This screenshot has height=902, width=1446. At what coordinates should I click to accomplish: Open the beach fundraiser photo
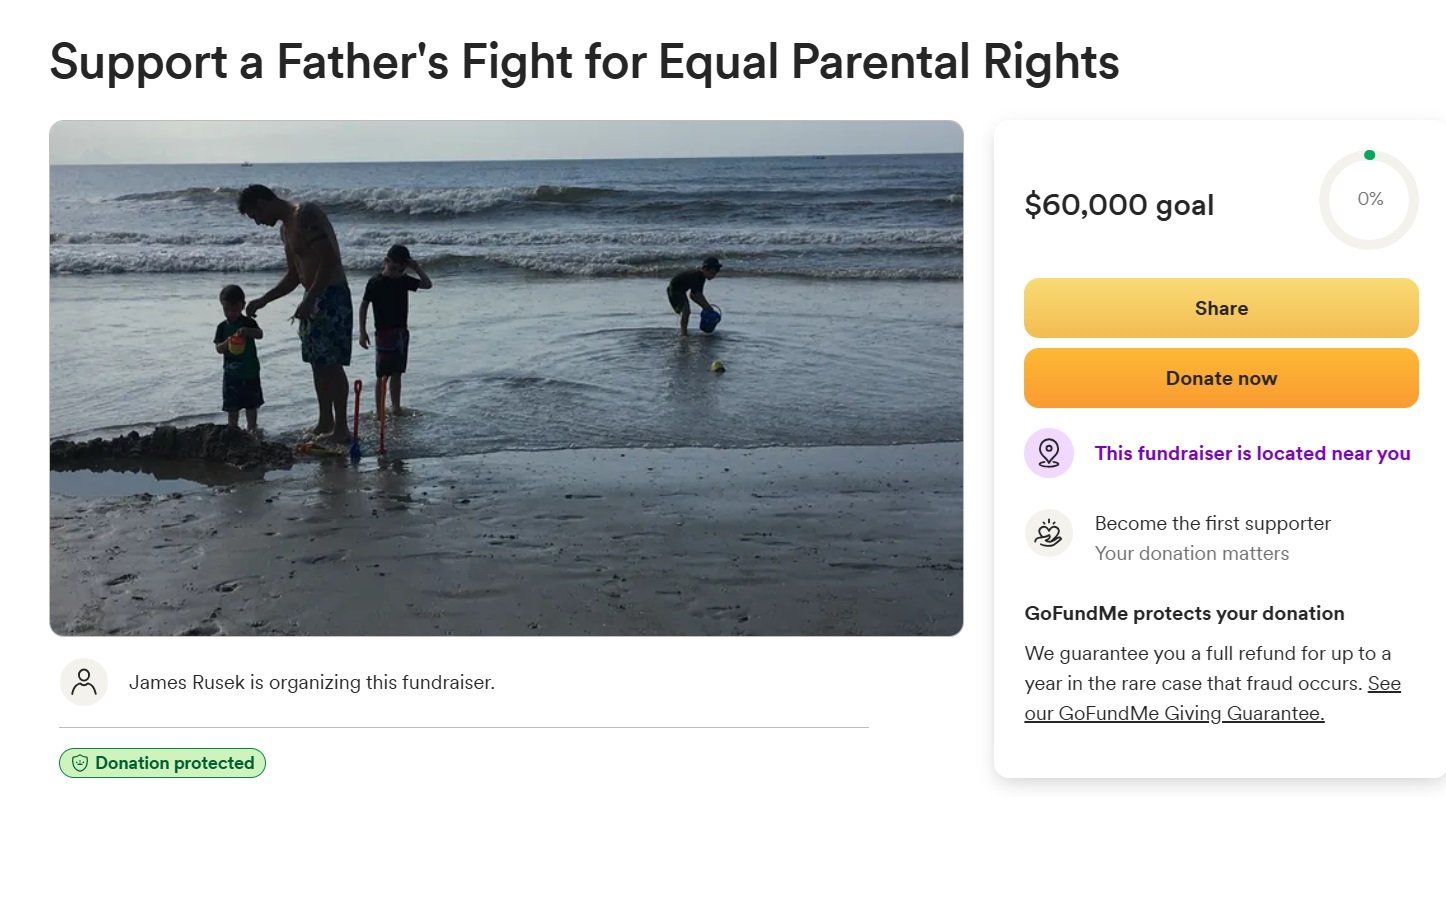coord(506,378)
